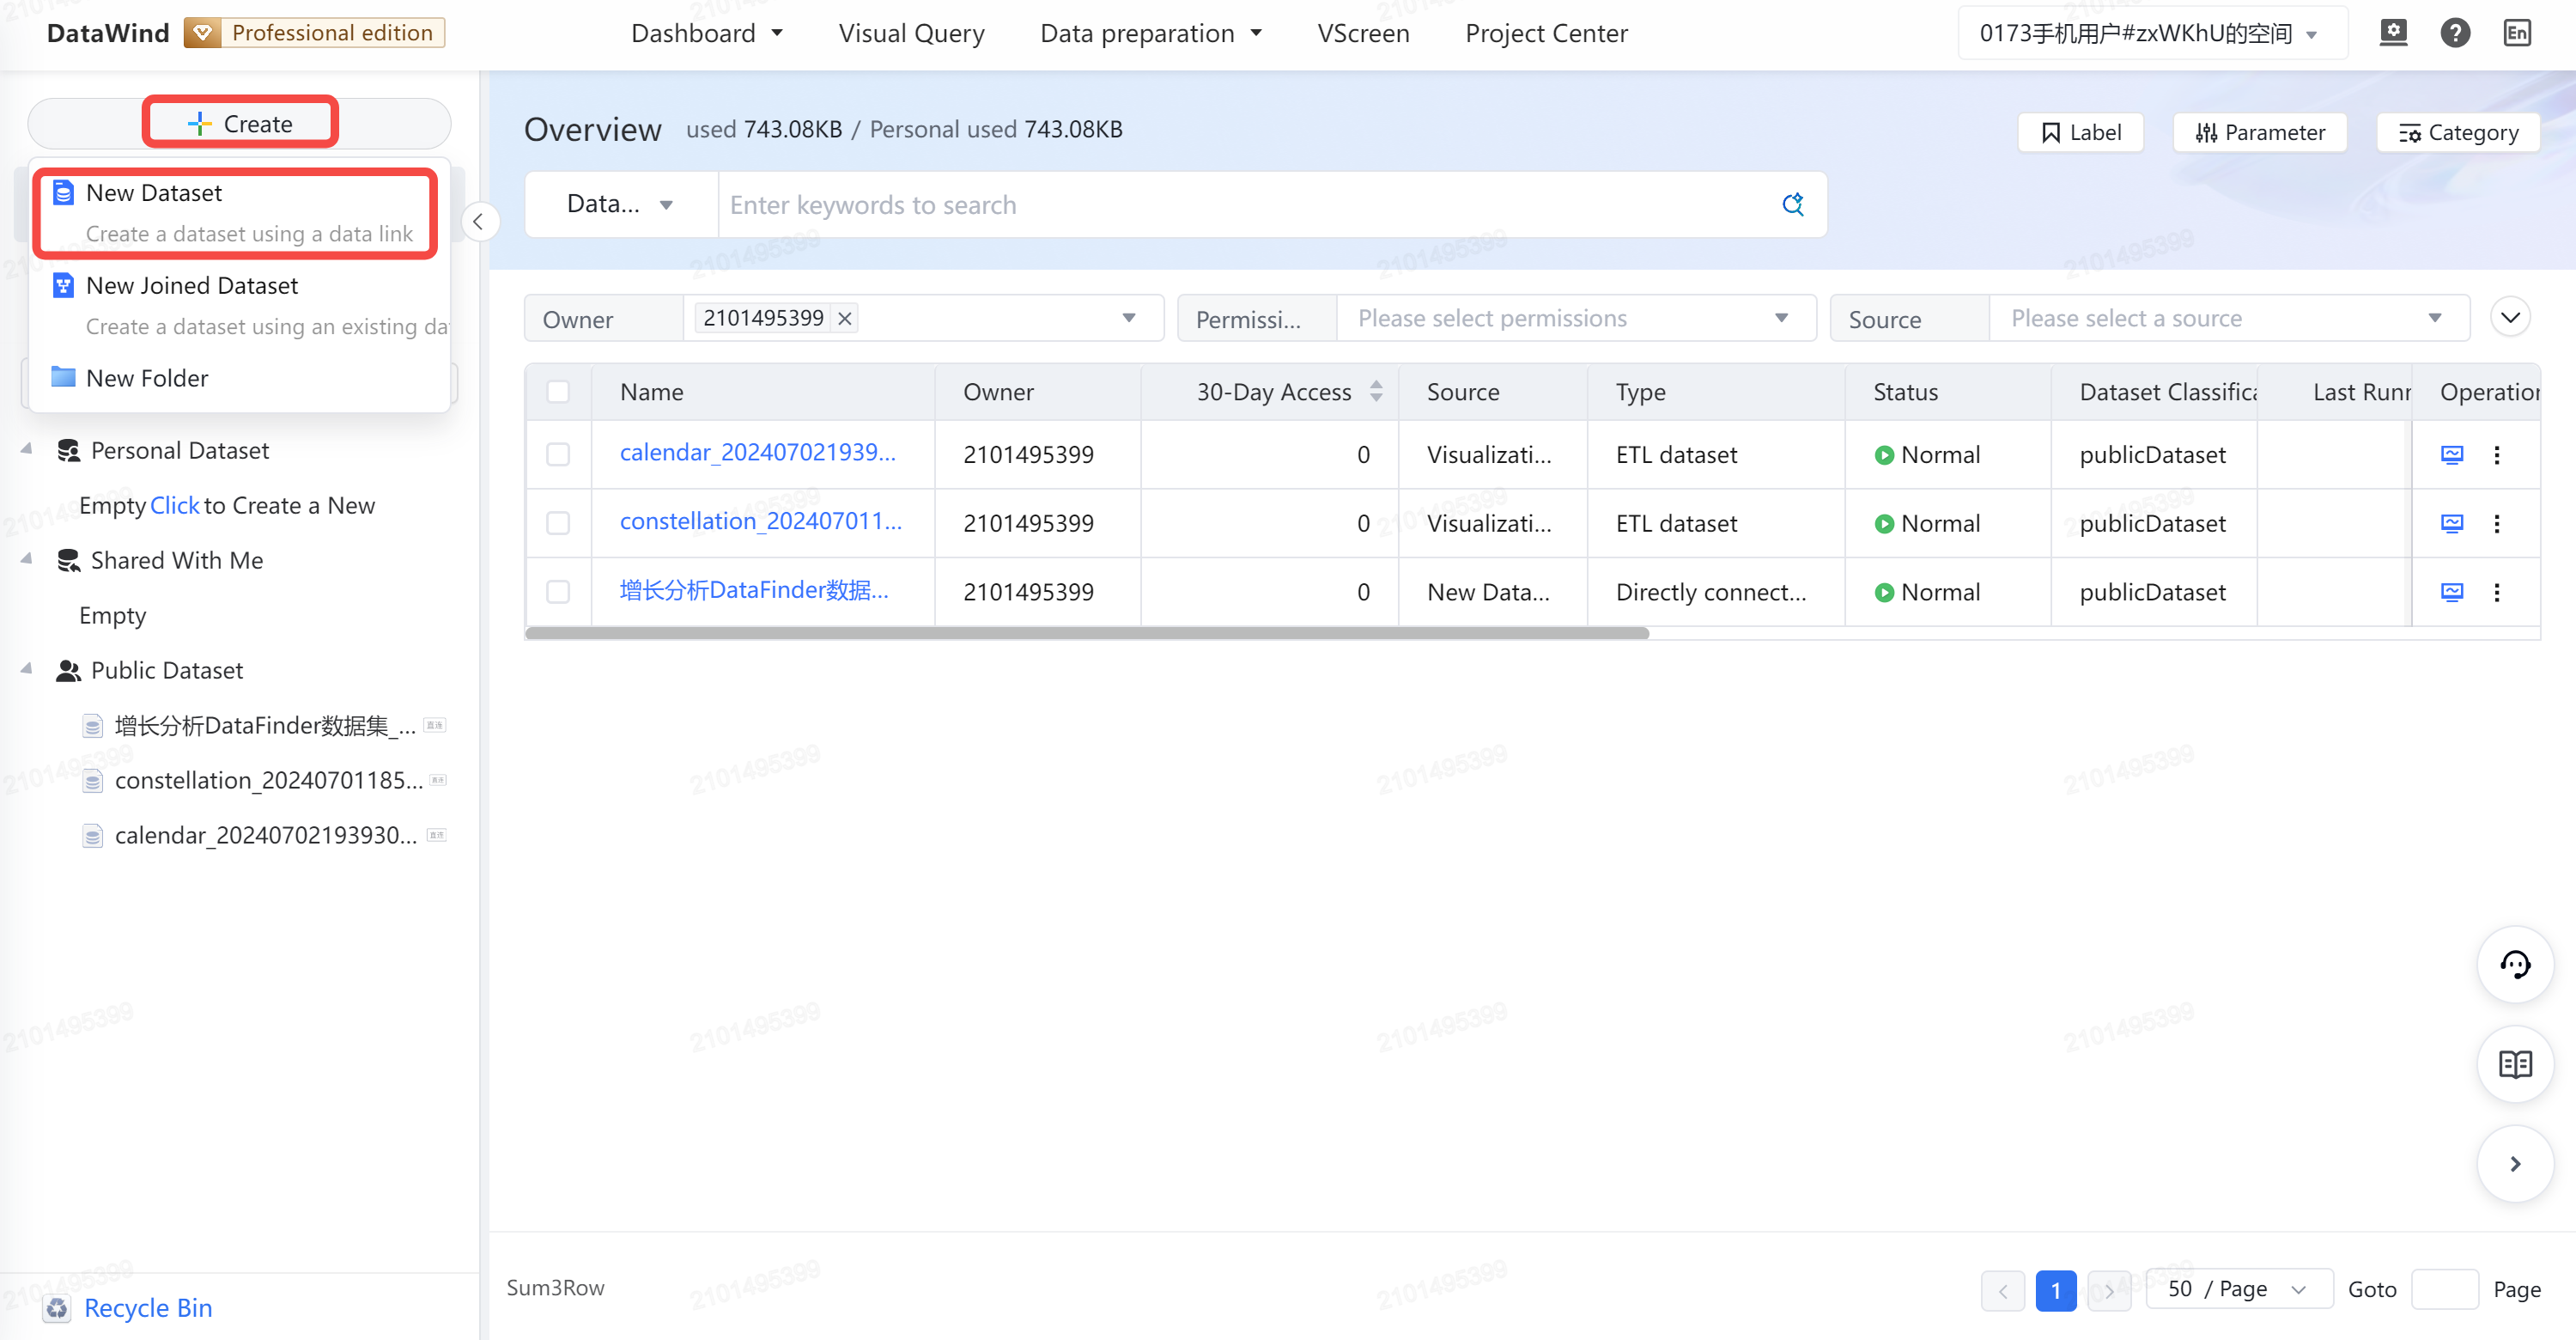Open the screen monitor icon in header
Image resolution: width=2576 pixels, height=1340 pixels.
[2393, 33]
